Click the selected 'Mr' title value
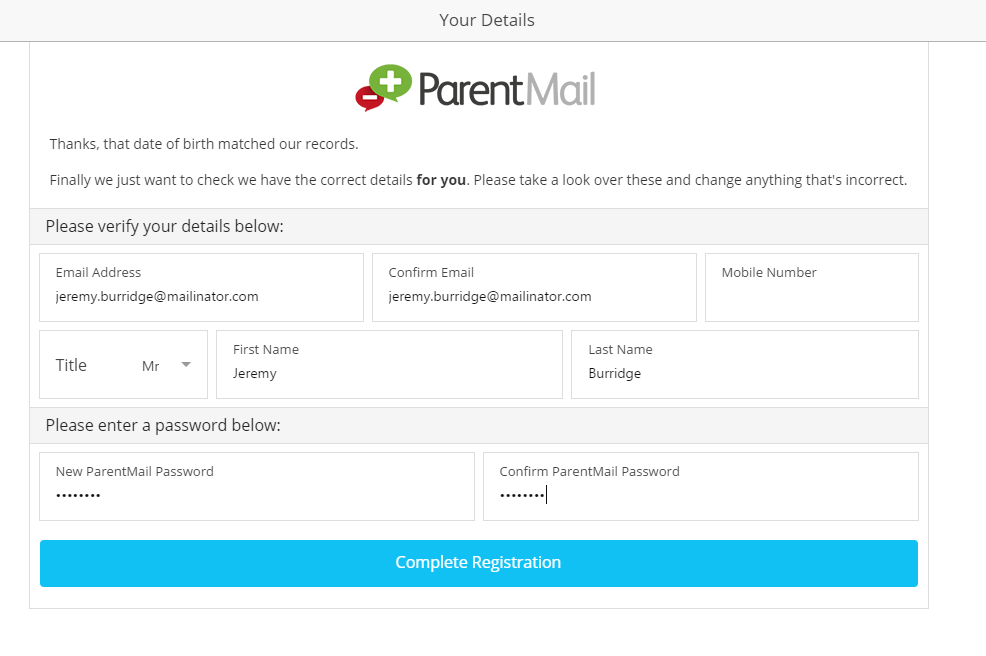 151,366
